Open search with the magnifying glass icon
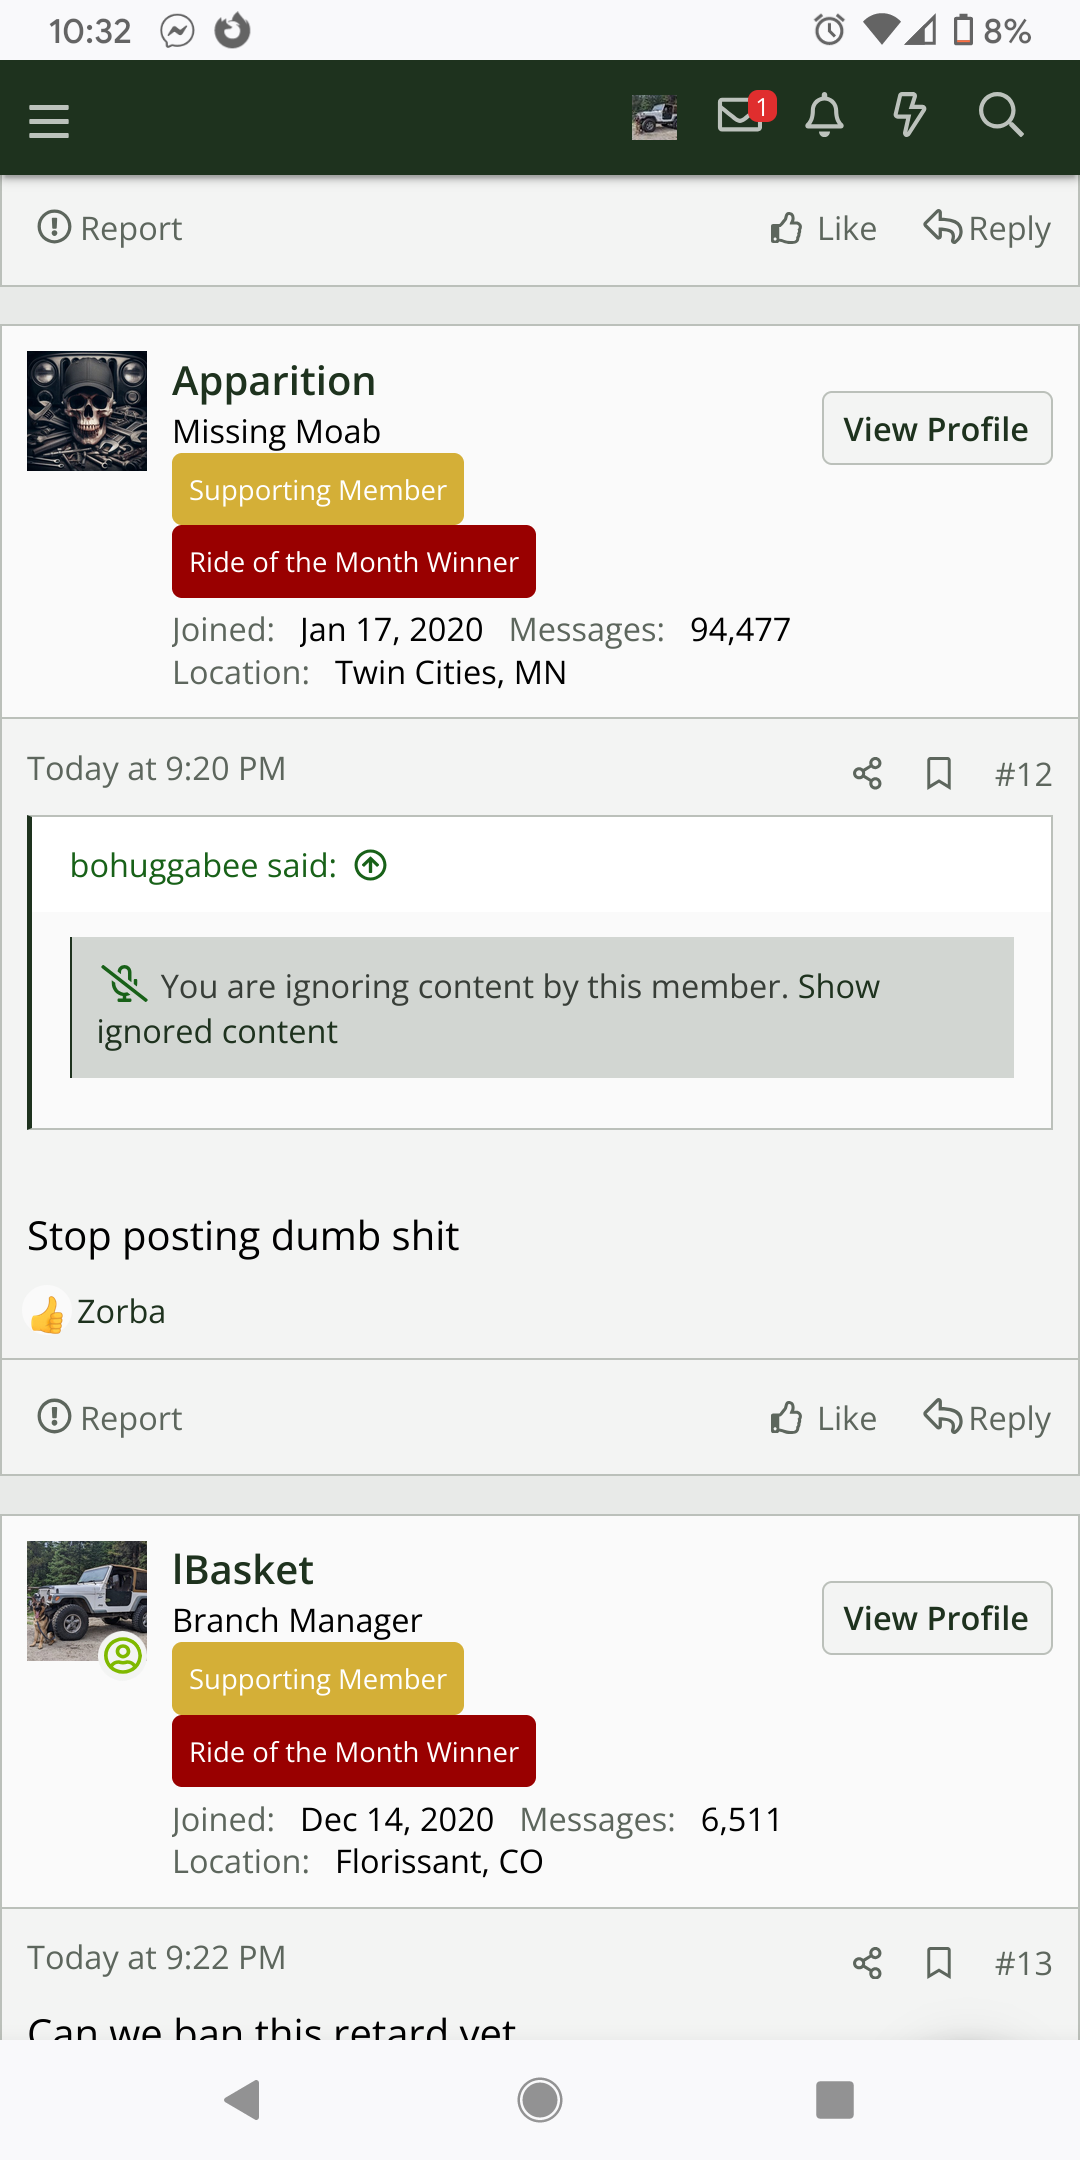Viewport: 1080px width, 2160px height. pos(1002,115)
